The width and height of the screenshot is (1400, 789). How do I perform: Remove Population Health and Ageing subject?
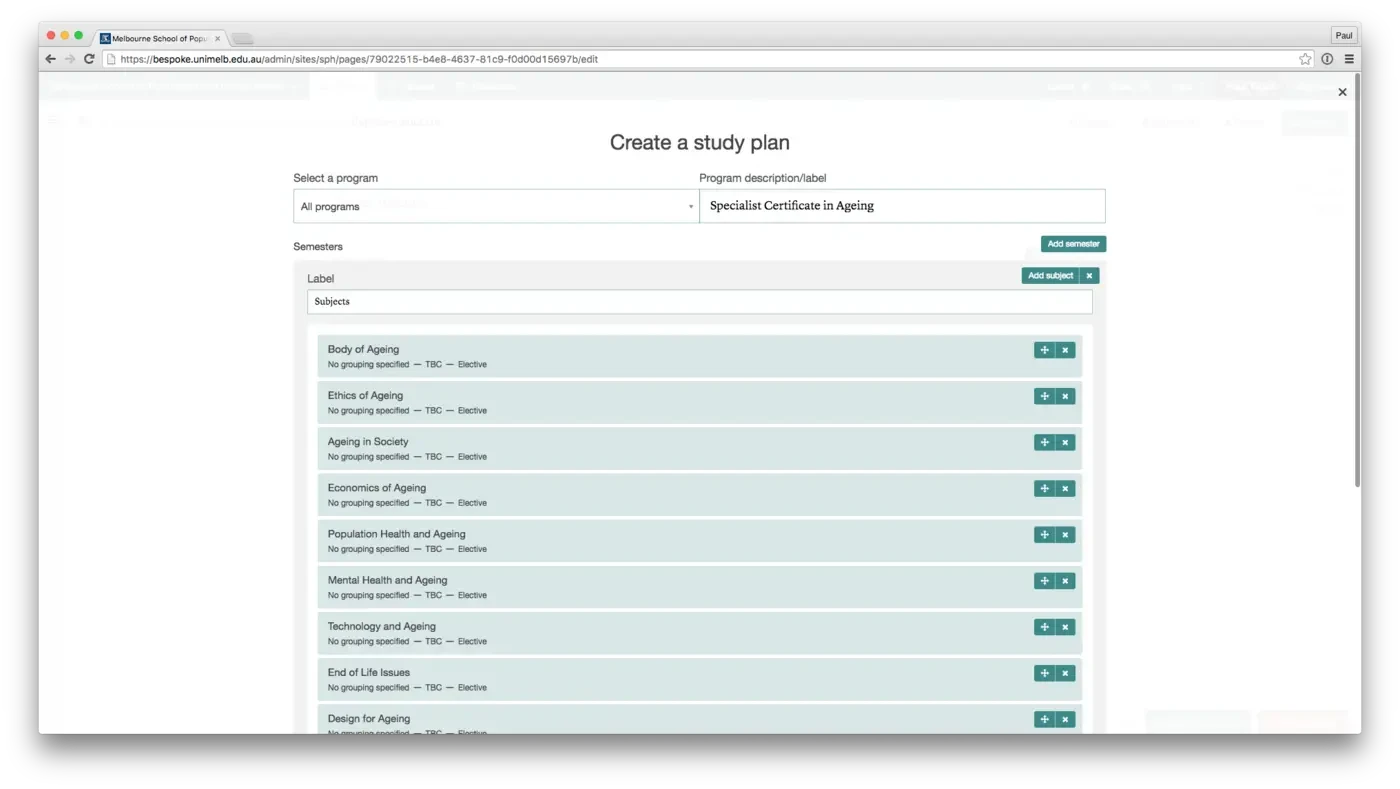[x=1065, y=534]
